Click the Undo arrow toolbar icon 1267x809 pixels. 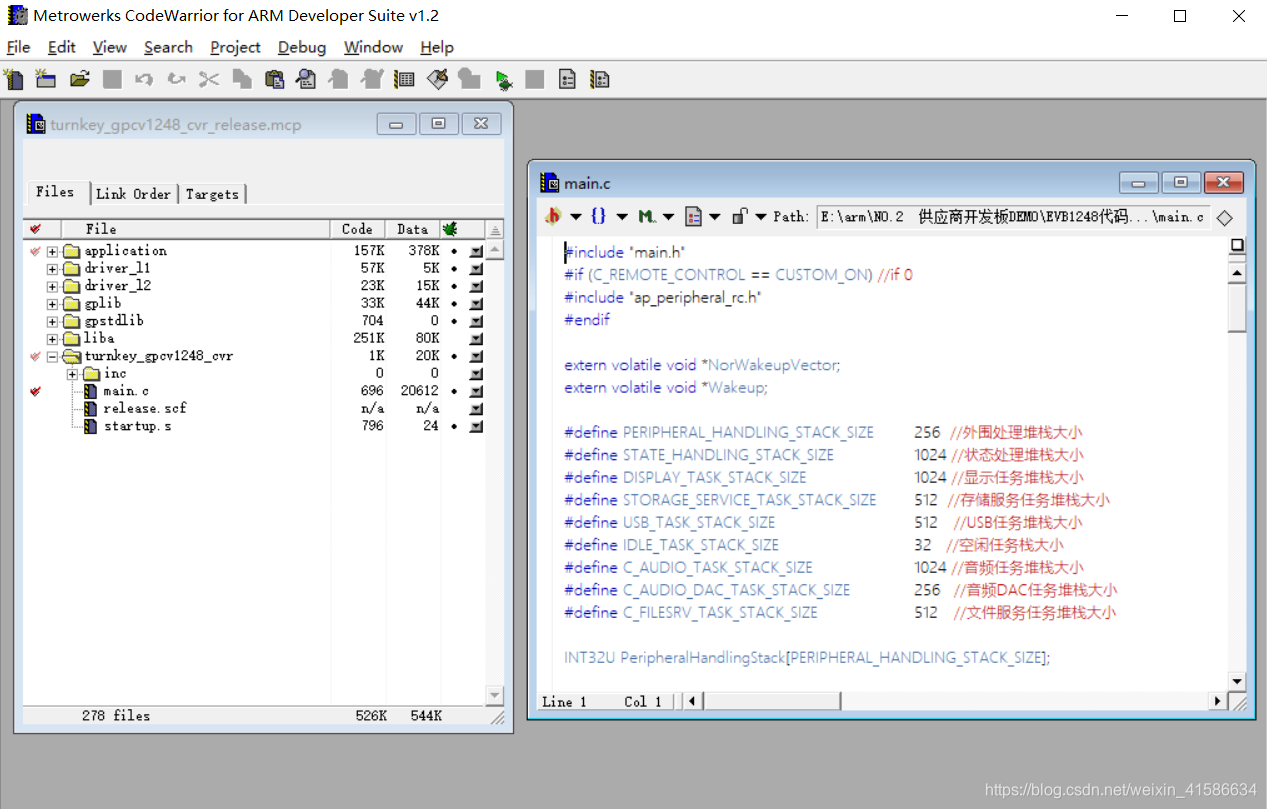coord(144,79)
